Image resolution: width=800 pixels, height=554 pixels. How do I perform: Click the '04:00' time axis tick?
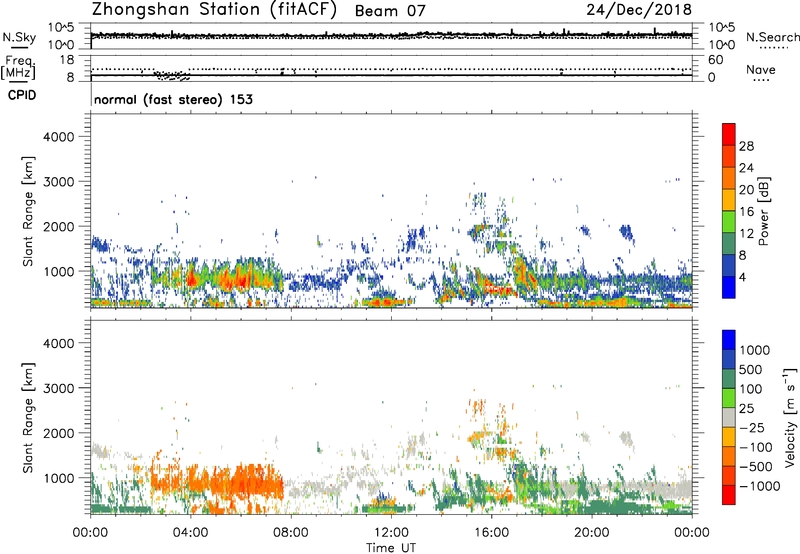click(x=190, y=533)
